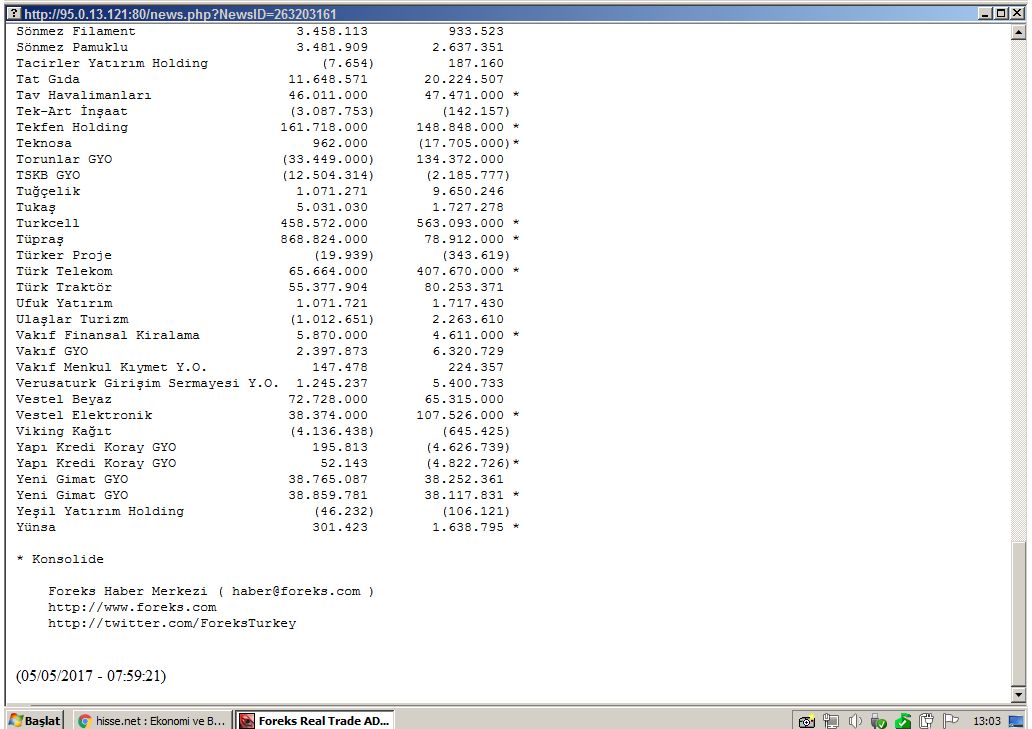Select the Teknosa row name
Screen dimensions: 1032x729
tap(44, 143)
